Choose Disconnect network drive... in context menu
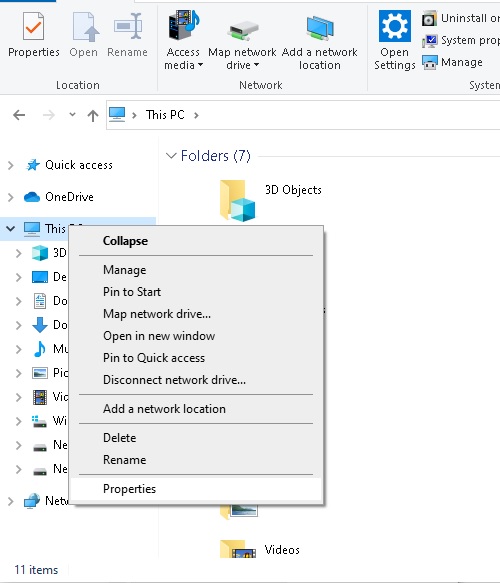The width and height of the screenshot is (500, 583). (x=196, y=380)
